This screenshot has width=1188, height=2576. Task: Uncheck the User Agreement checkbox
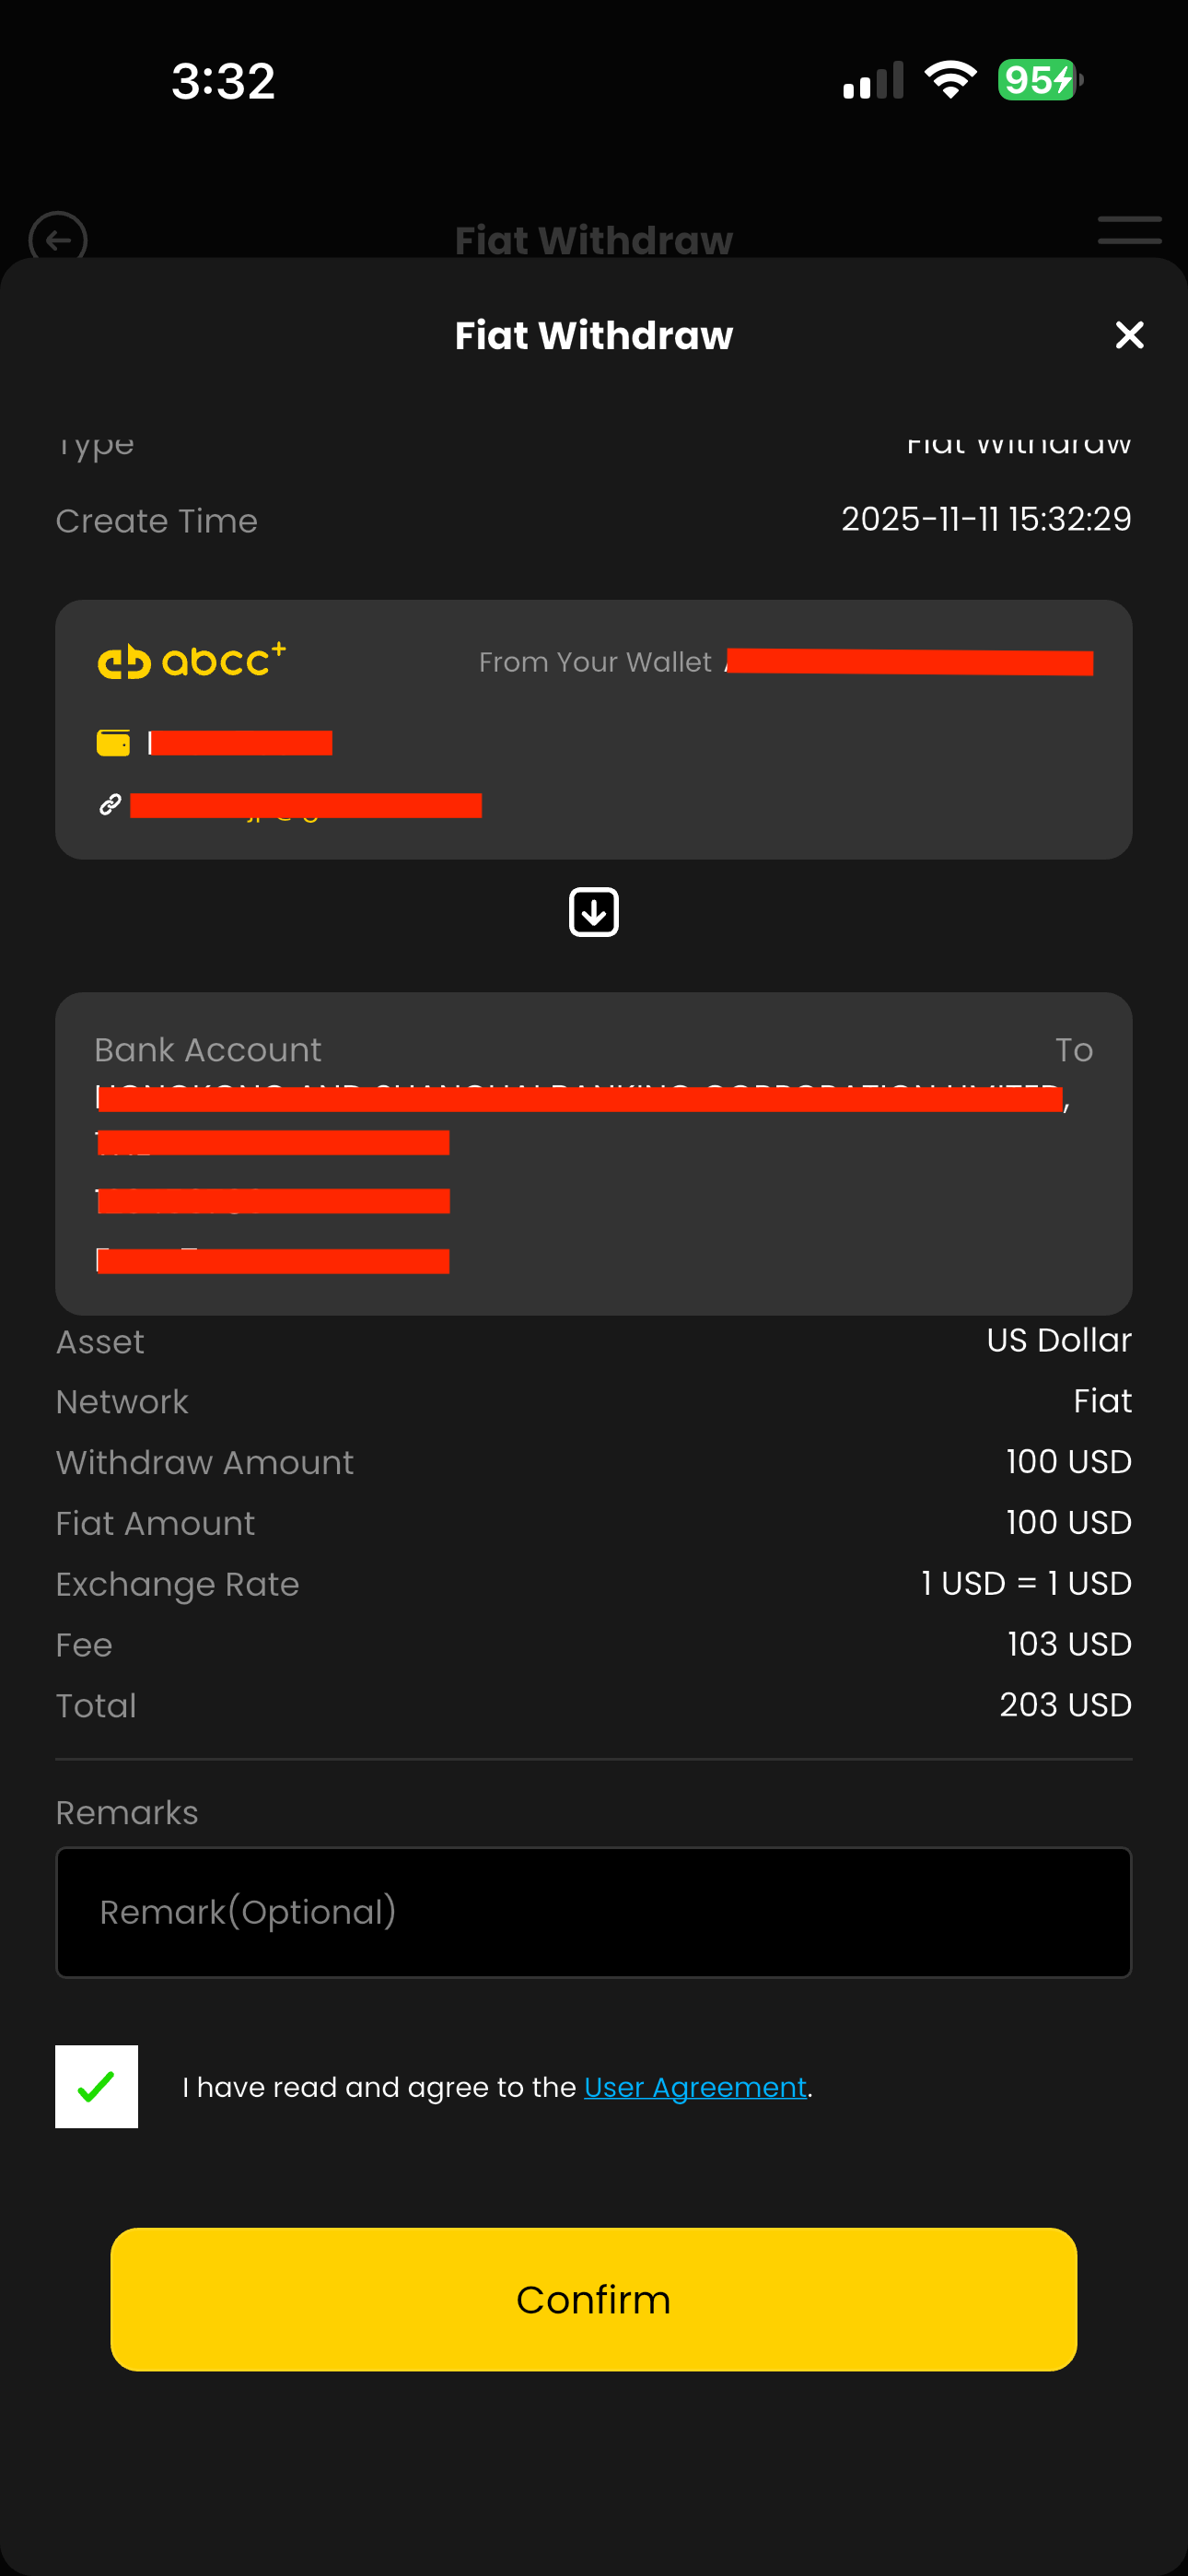pyautogui.click(x=97, y=2087)
